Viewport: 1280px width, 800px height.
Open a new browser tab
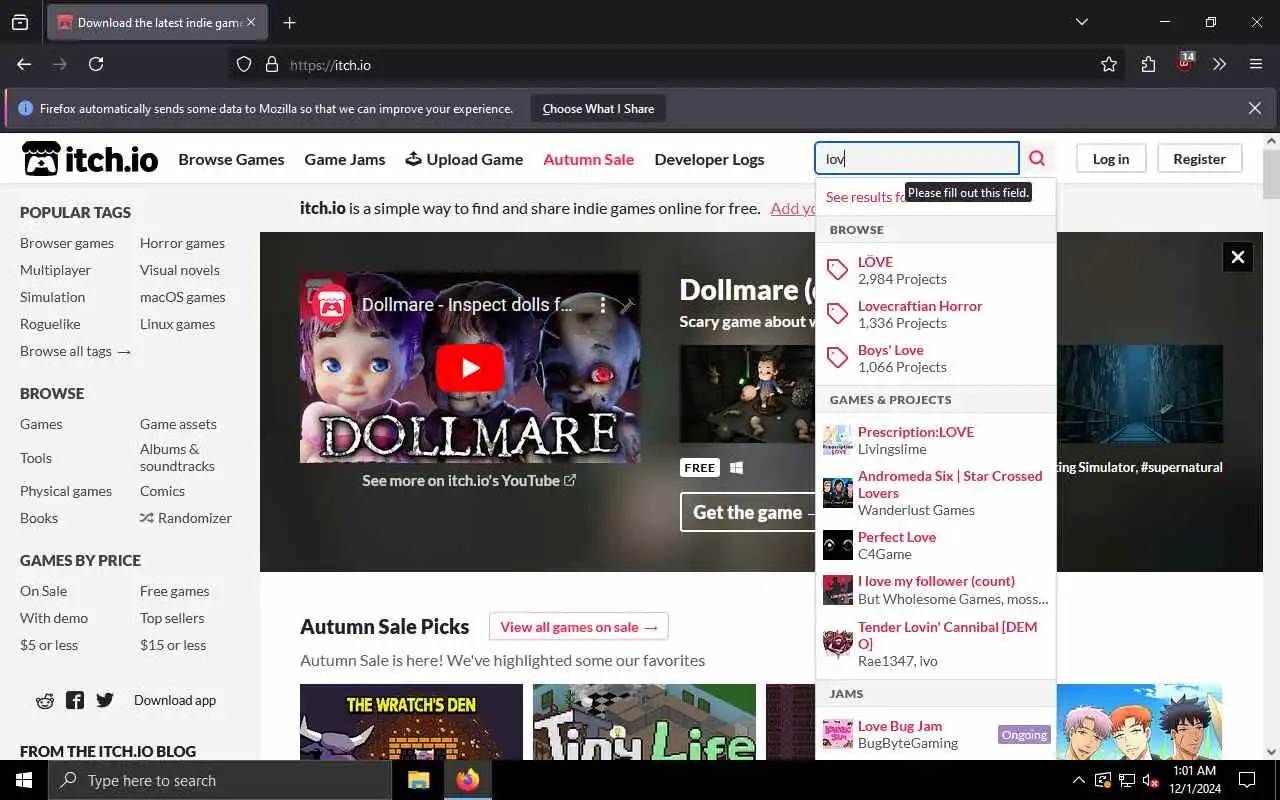click(290, 22)
